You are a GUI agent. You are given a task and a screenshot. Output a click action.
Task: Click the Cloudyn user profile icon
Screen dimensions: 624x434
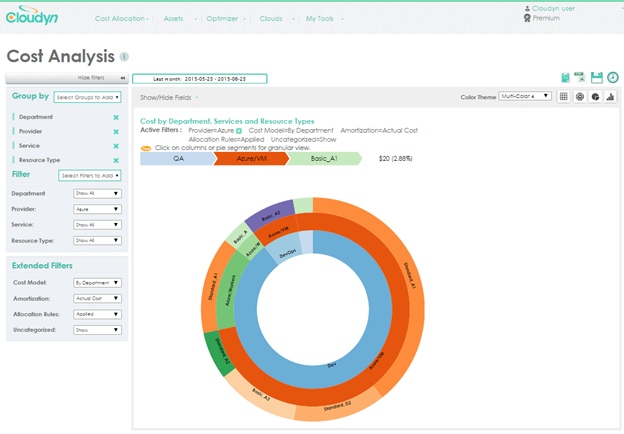527,8
